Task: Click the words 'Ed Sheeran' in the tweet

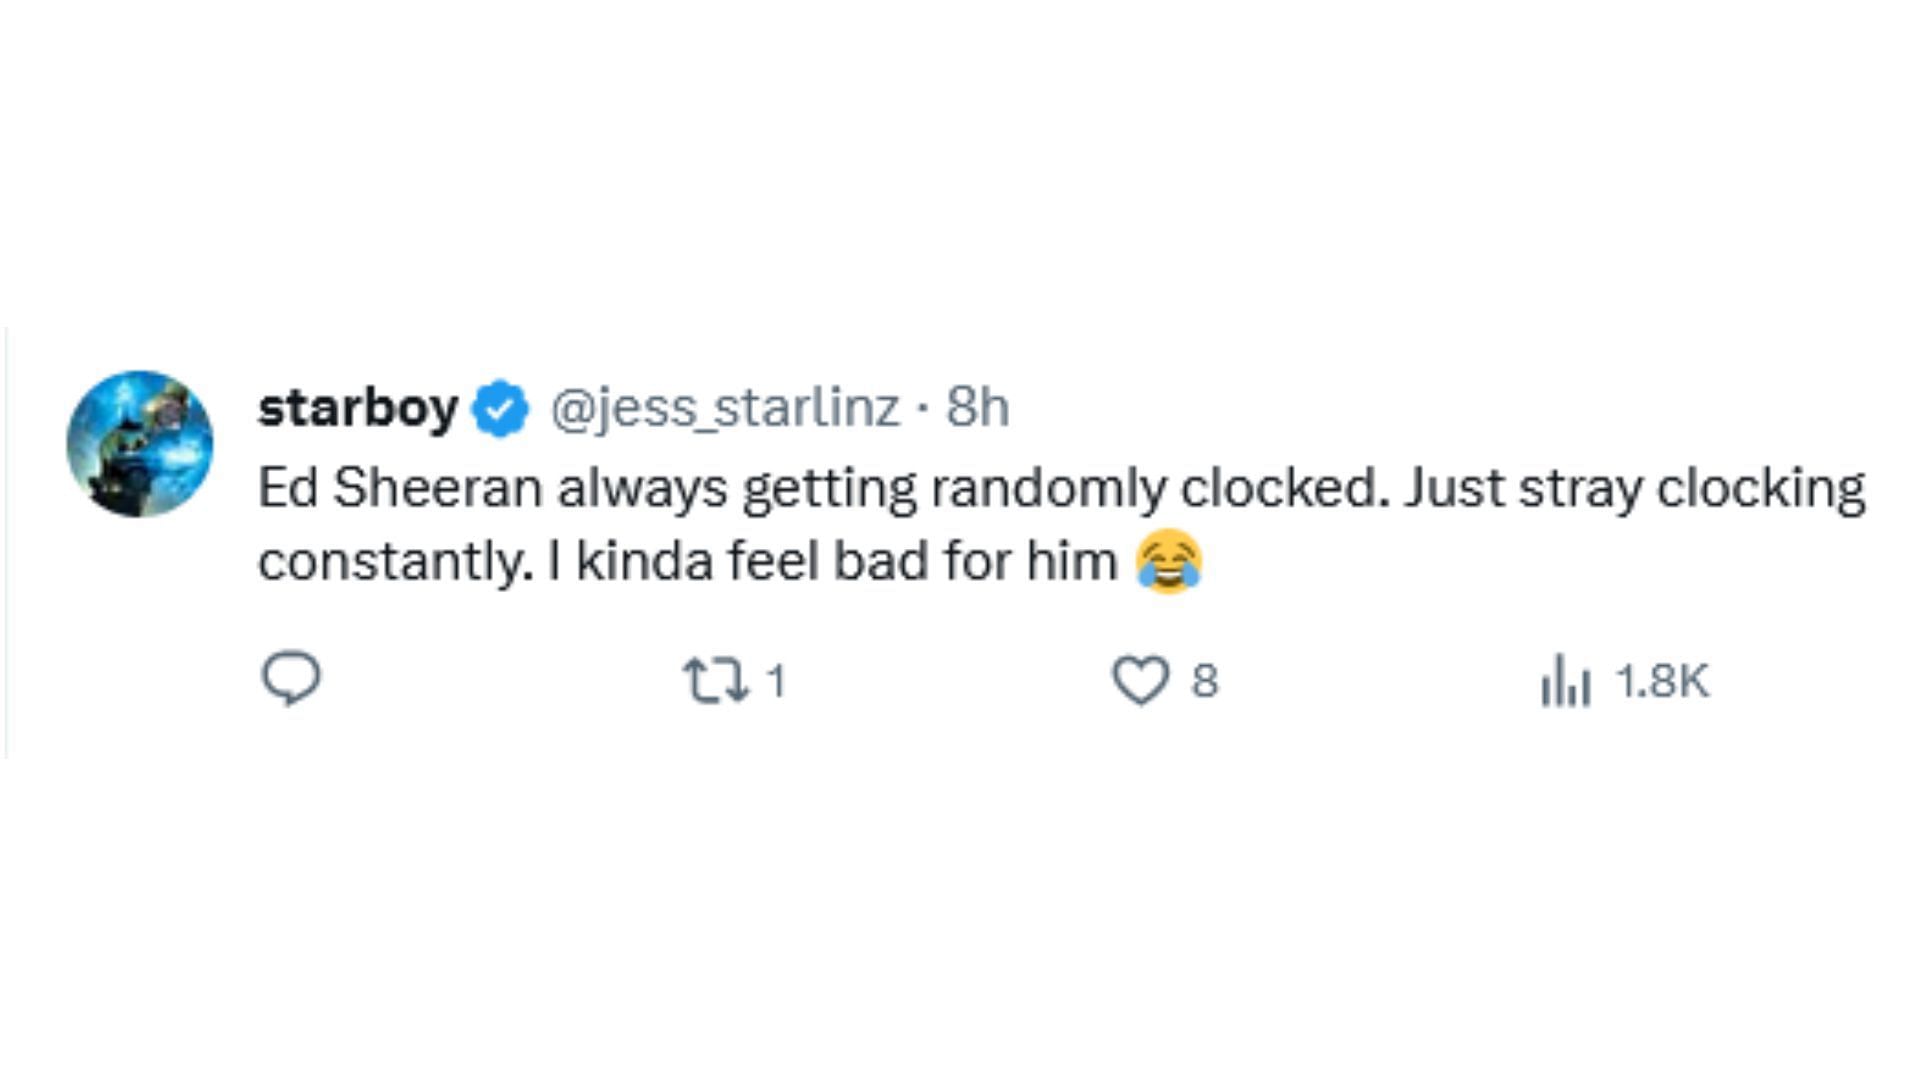Action: tap(400, 489)
